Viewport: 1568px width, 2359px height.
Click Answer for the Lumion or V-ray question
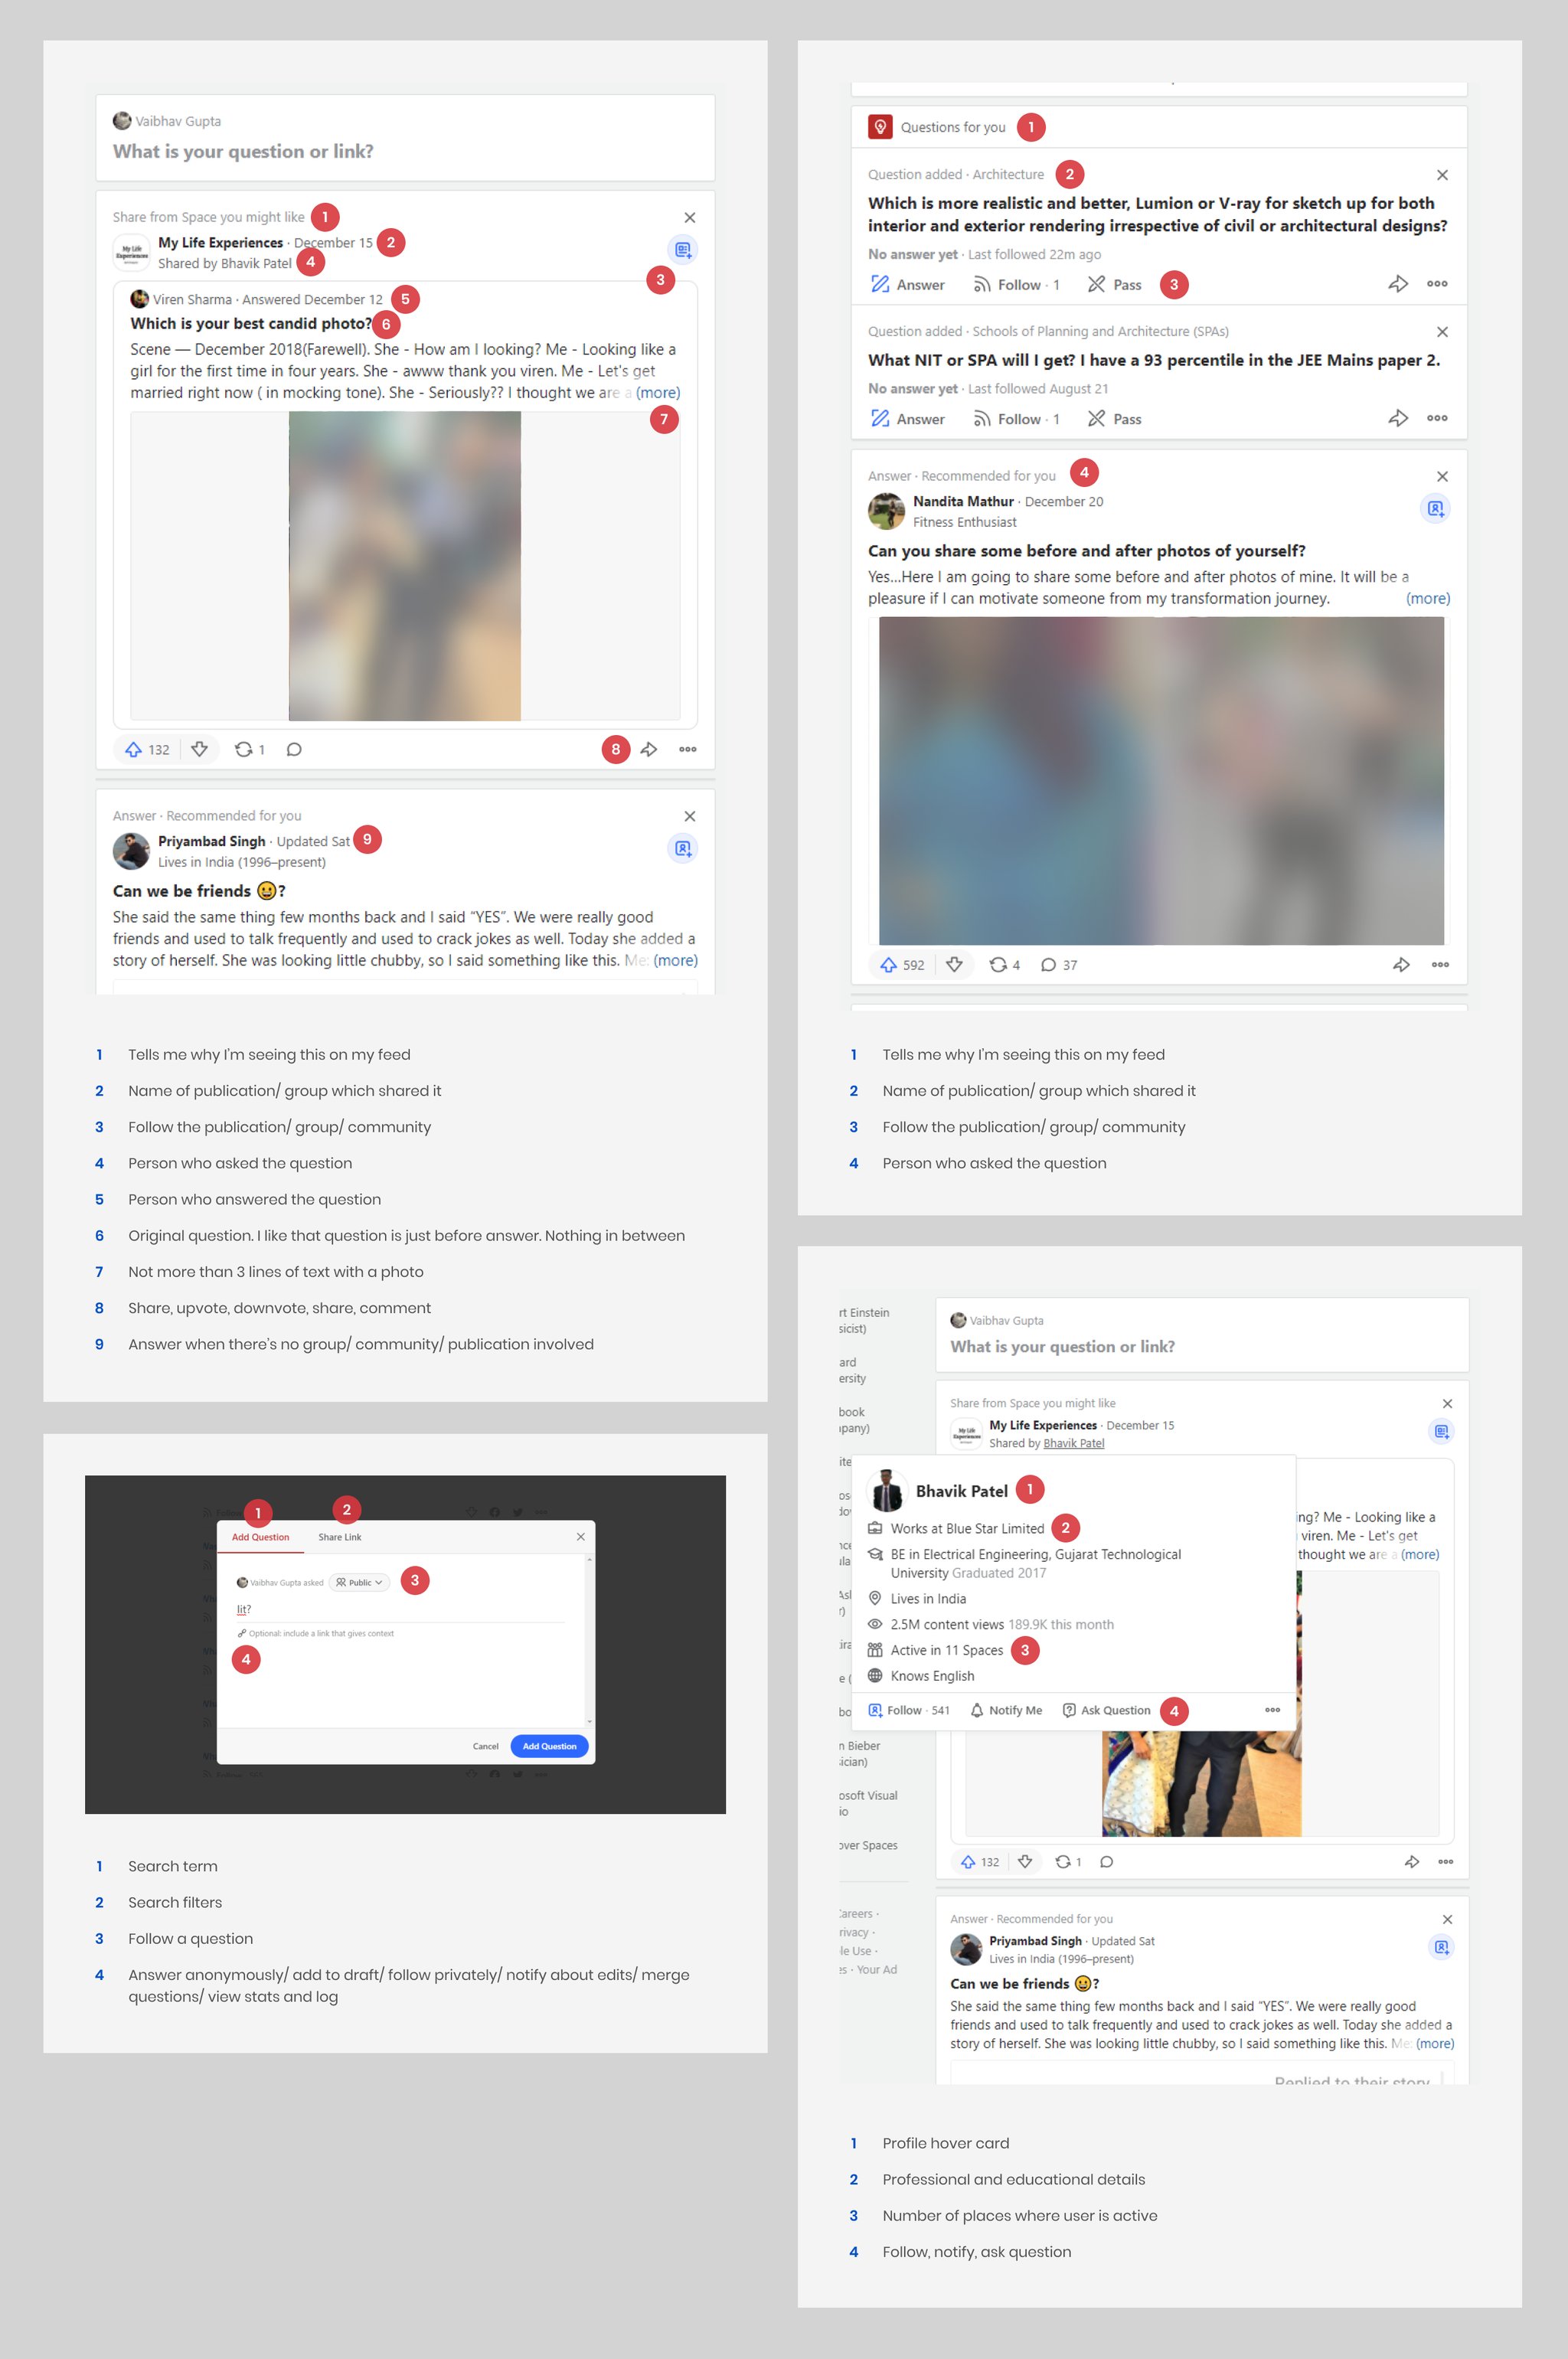[x=907, y=285]
